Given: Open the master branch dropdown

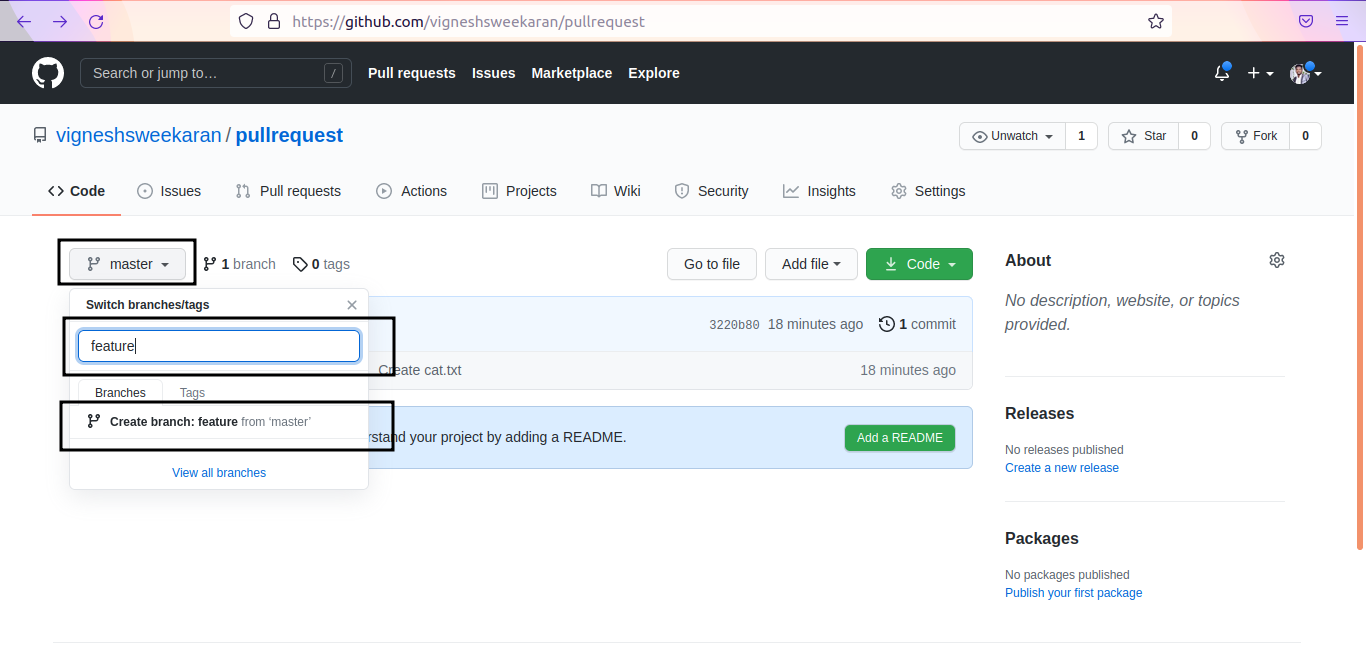Looking at the screenshot, I should pyautogui.click(x=128, y=264).
